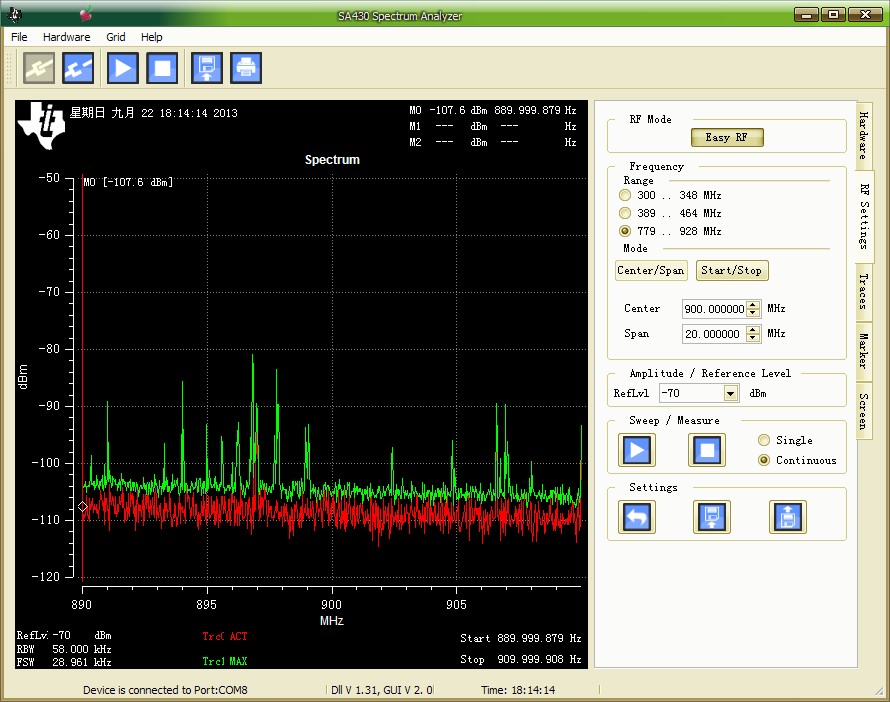
Task: Open the RefLvl dropdown
Action: tap(731, 394)
